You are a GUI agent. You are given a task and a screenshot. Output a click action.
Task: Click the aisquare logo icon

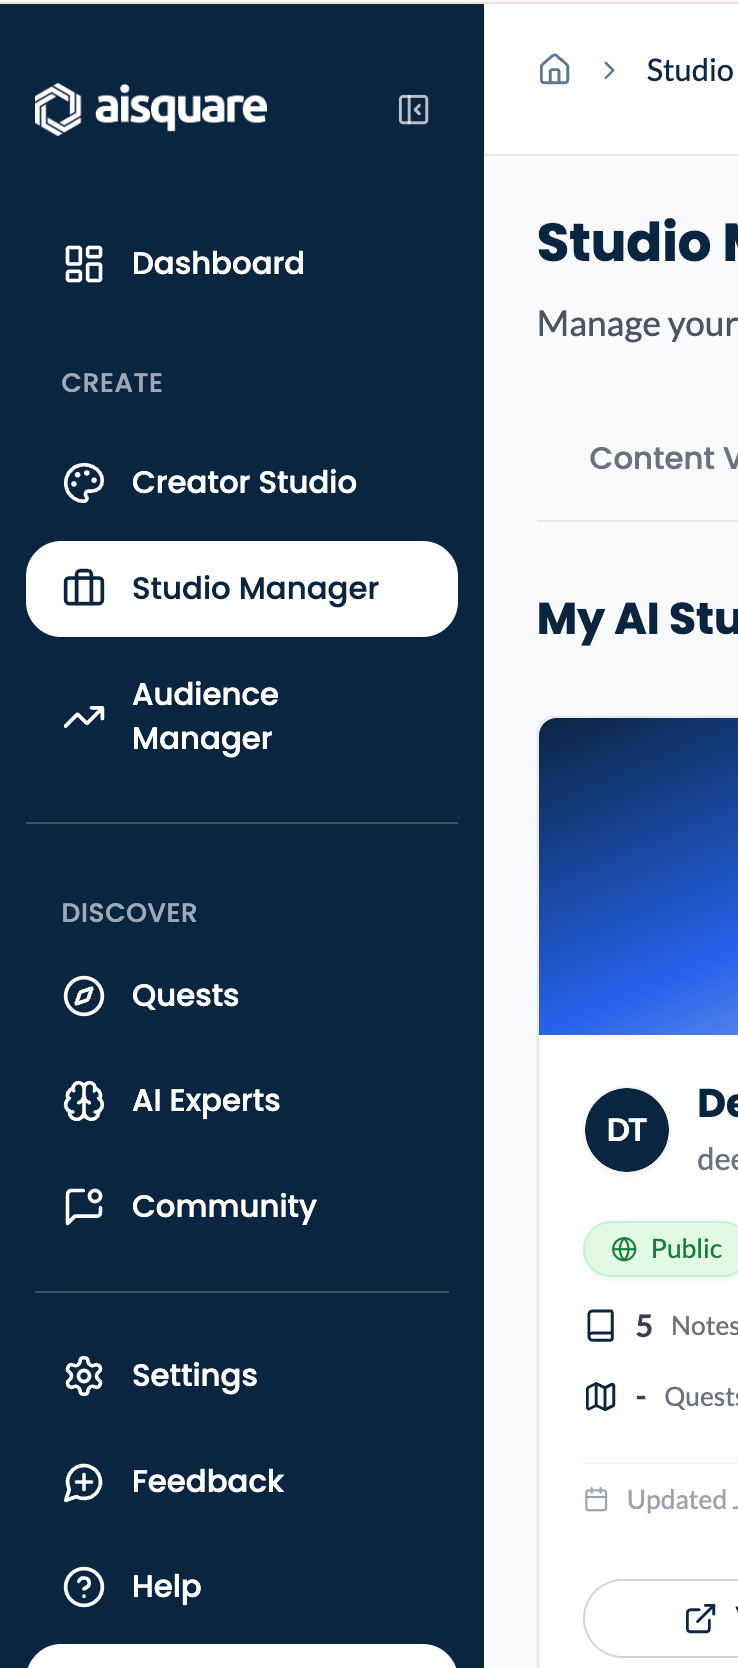tap(58, 109)
